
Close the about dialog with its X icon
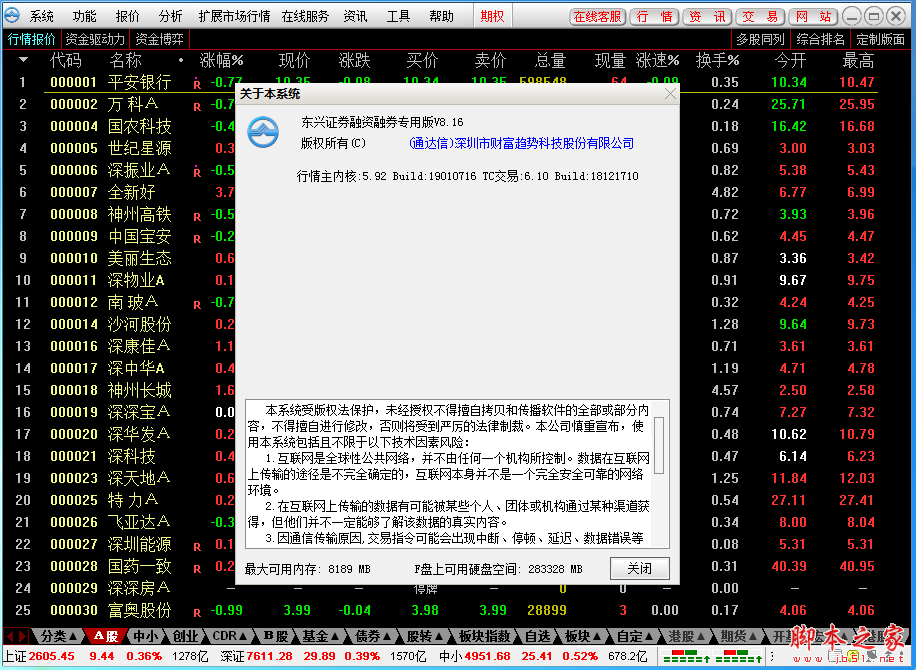point(670,94)
